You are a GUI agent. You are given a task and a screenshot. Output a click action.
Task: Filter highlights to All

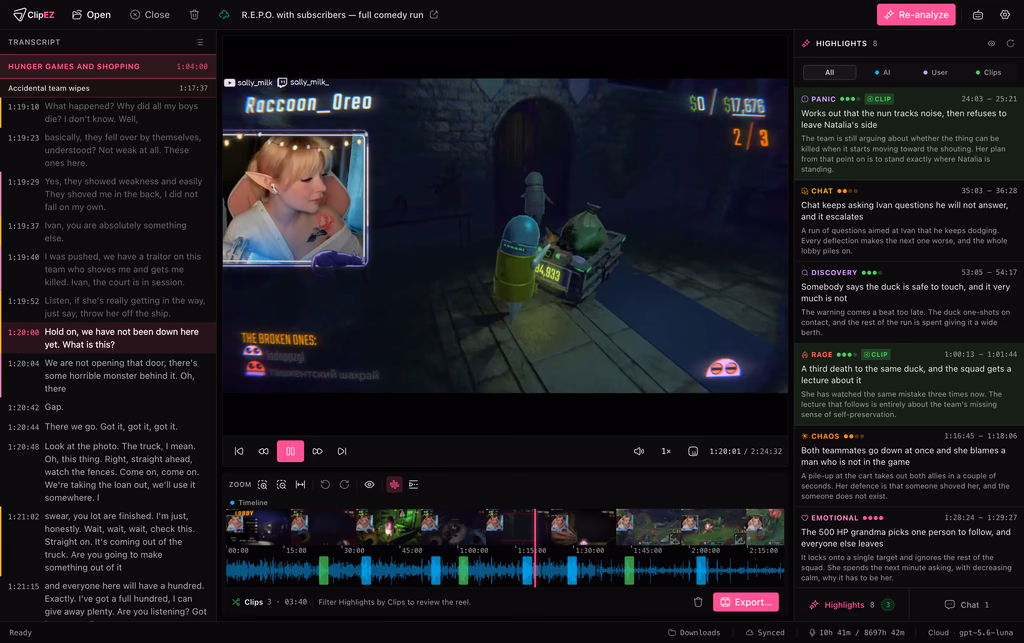(x=829, y=72)
